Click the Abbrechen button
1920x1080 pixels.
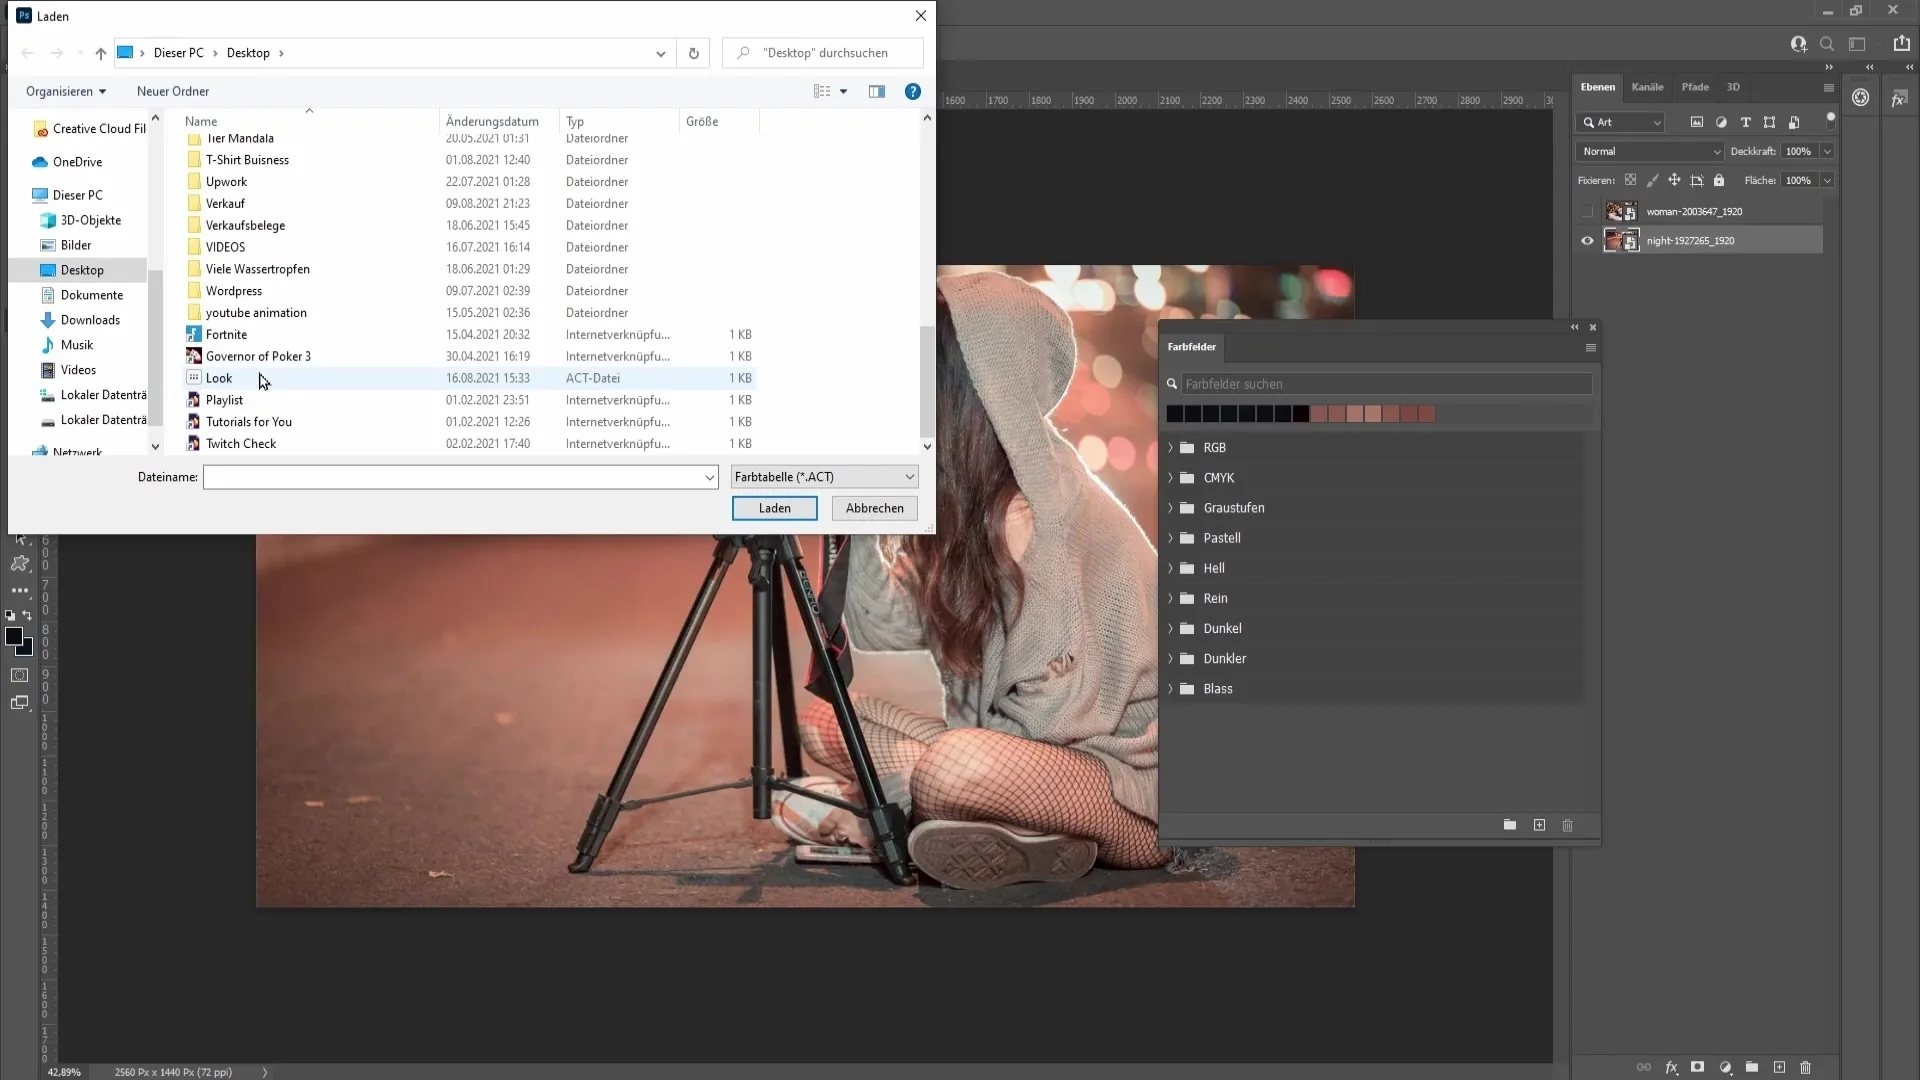click(874, 508)
